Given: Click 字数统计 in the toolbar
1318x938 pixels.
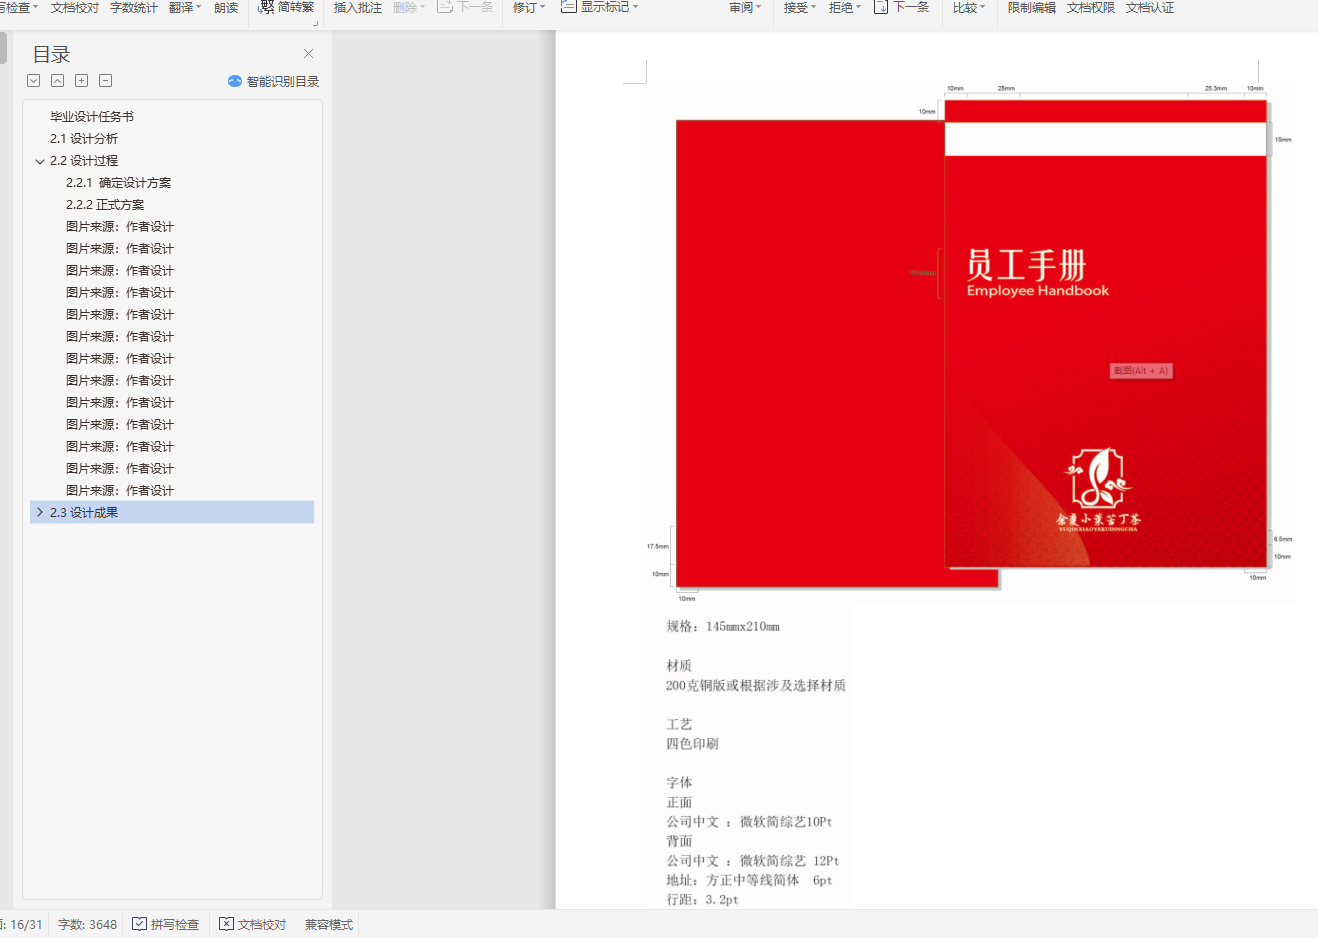Looking at the screenshot, I should coord(134,7).
